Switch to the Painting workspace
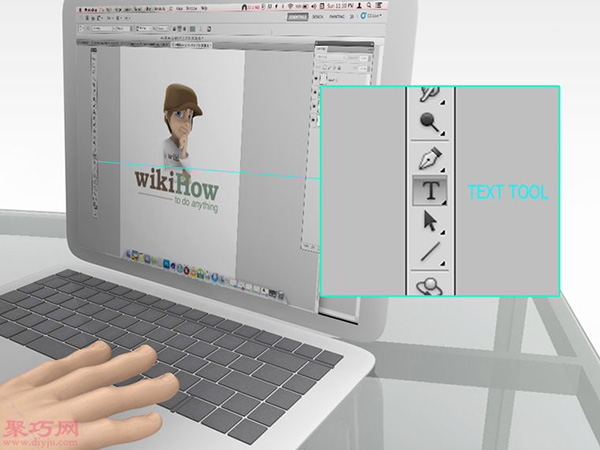 point(337,17)
